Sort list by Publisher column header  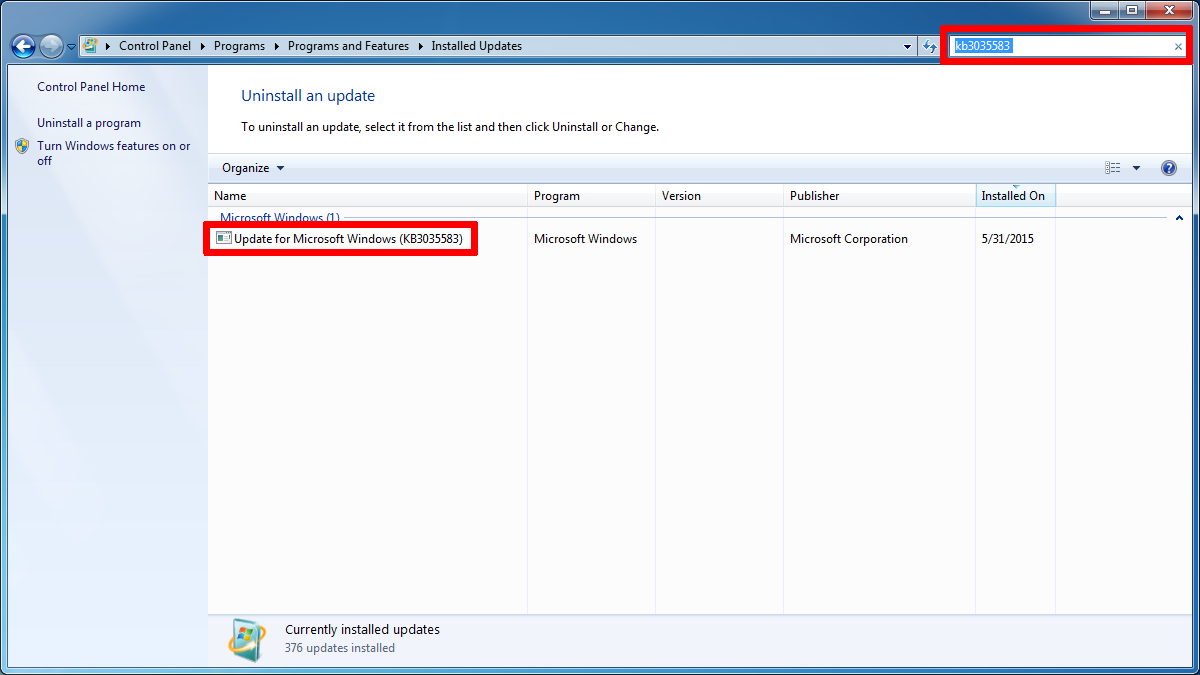coord(815,196)
